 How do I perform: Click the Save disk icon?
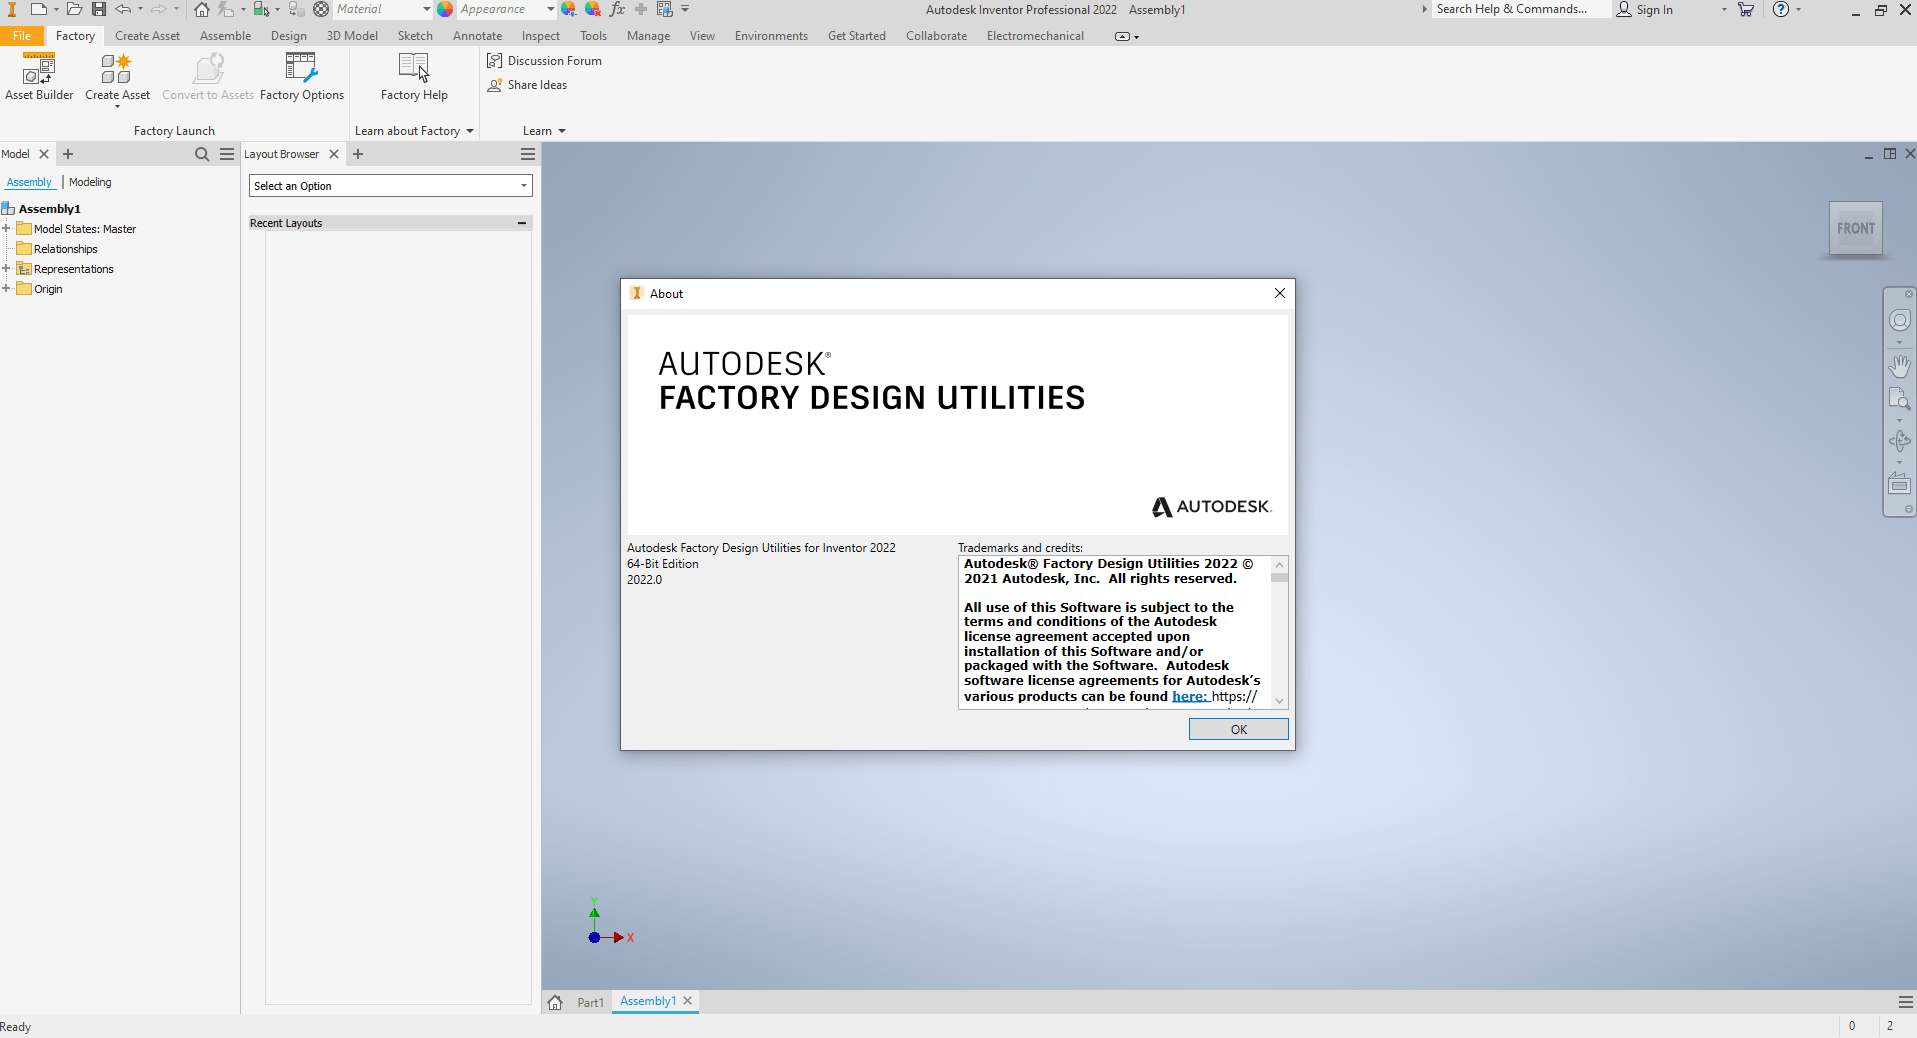pos(98,9)
